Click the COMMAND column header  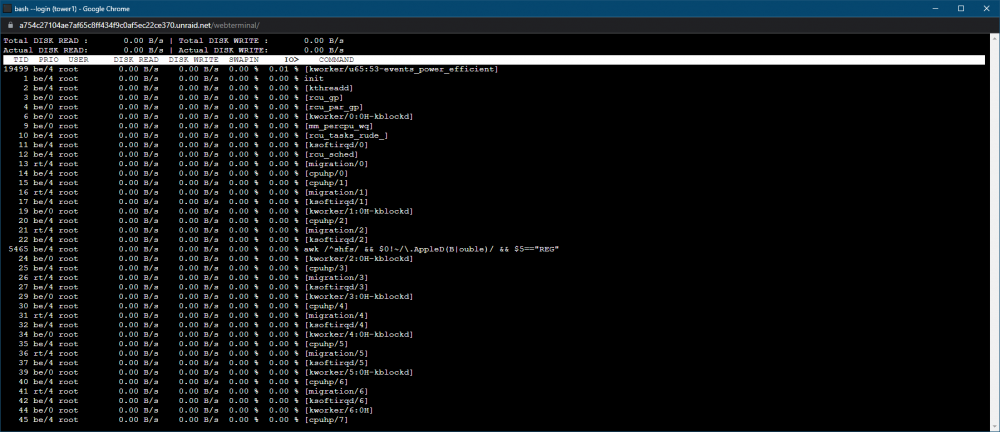(x=336, y=59)
